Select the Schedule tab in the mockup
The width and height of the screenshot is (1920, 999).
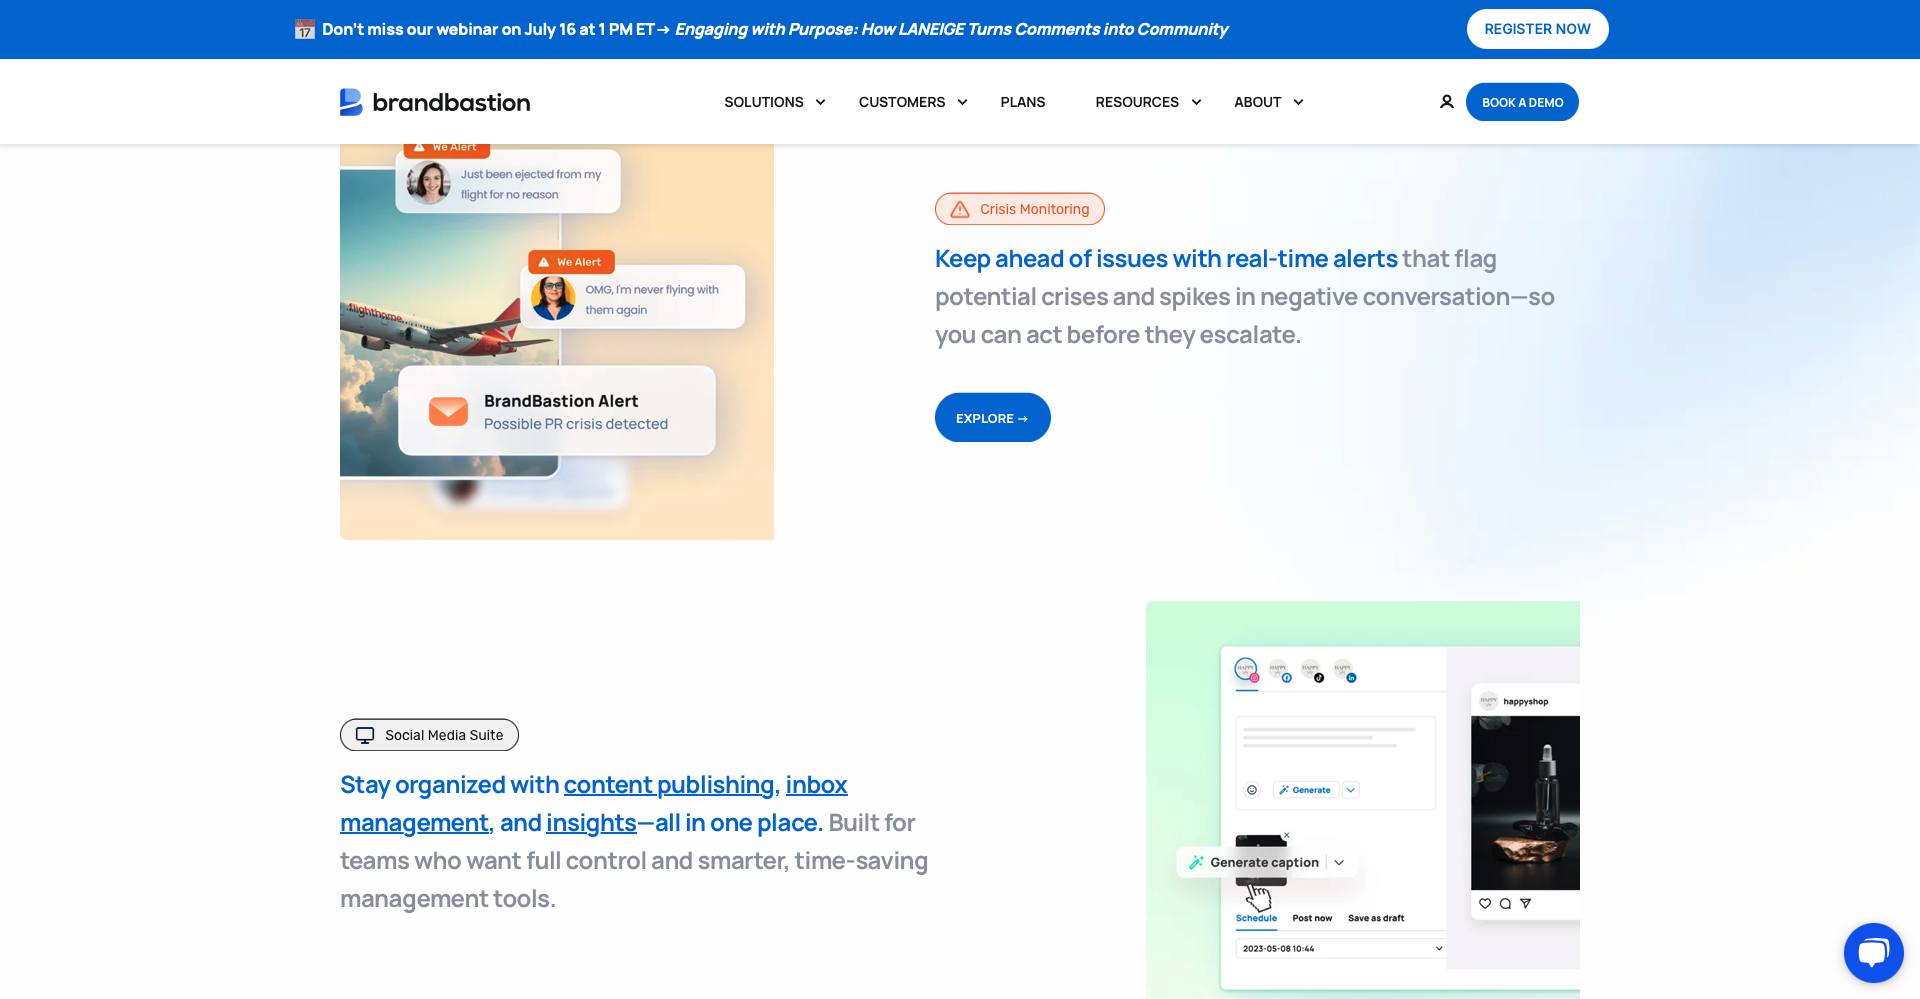pos(1256,918)
